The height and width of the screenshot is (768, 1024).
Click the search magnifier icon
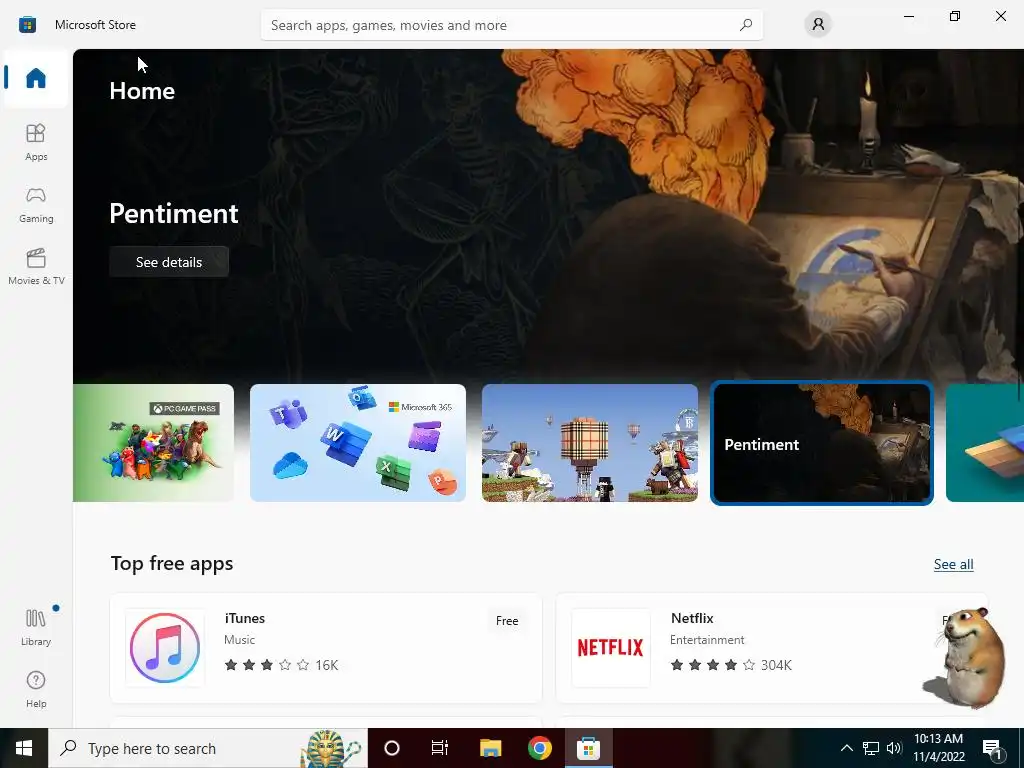746,25
